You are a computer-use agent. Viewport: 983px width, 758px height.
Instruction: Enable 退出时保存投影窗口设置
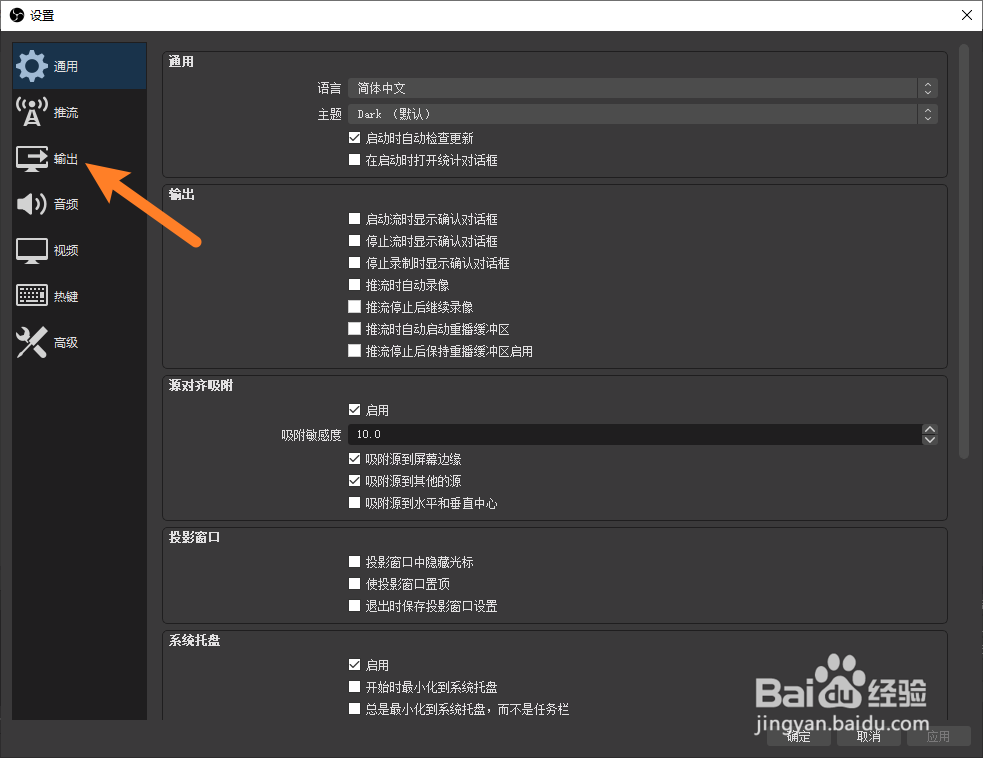click(x=354, y=606)
